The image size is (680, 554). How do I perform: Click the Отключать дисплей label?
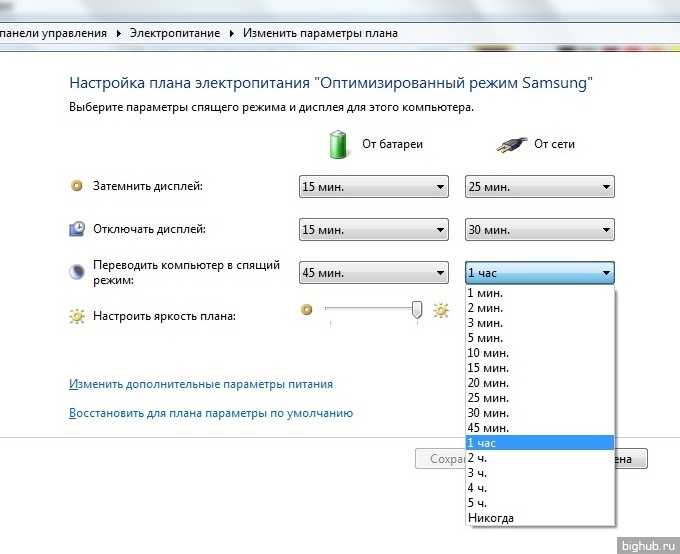pyautogui.click(x=150, y=229)
